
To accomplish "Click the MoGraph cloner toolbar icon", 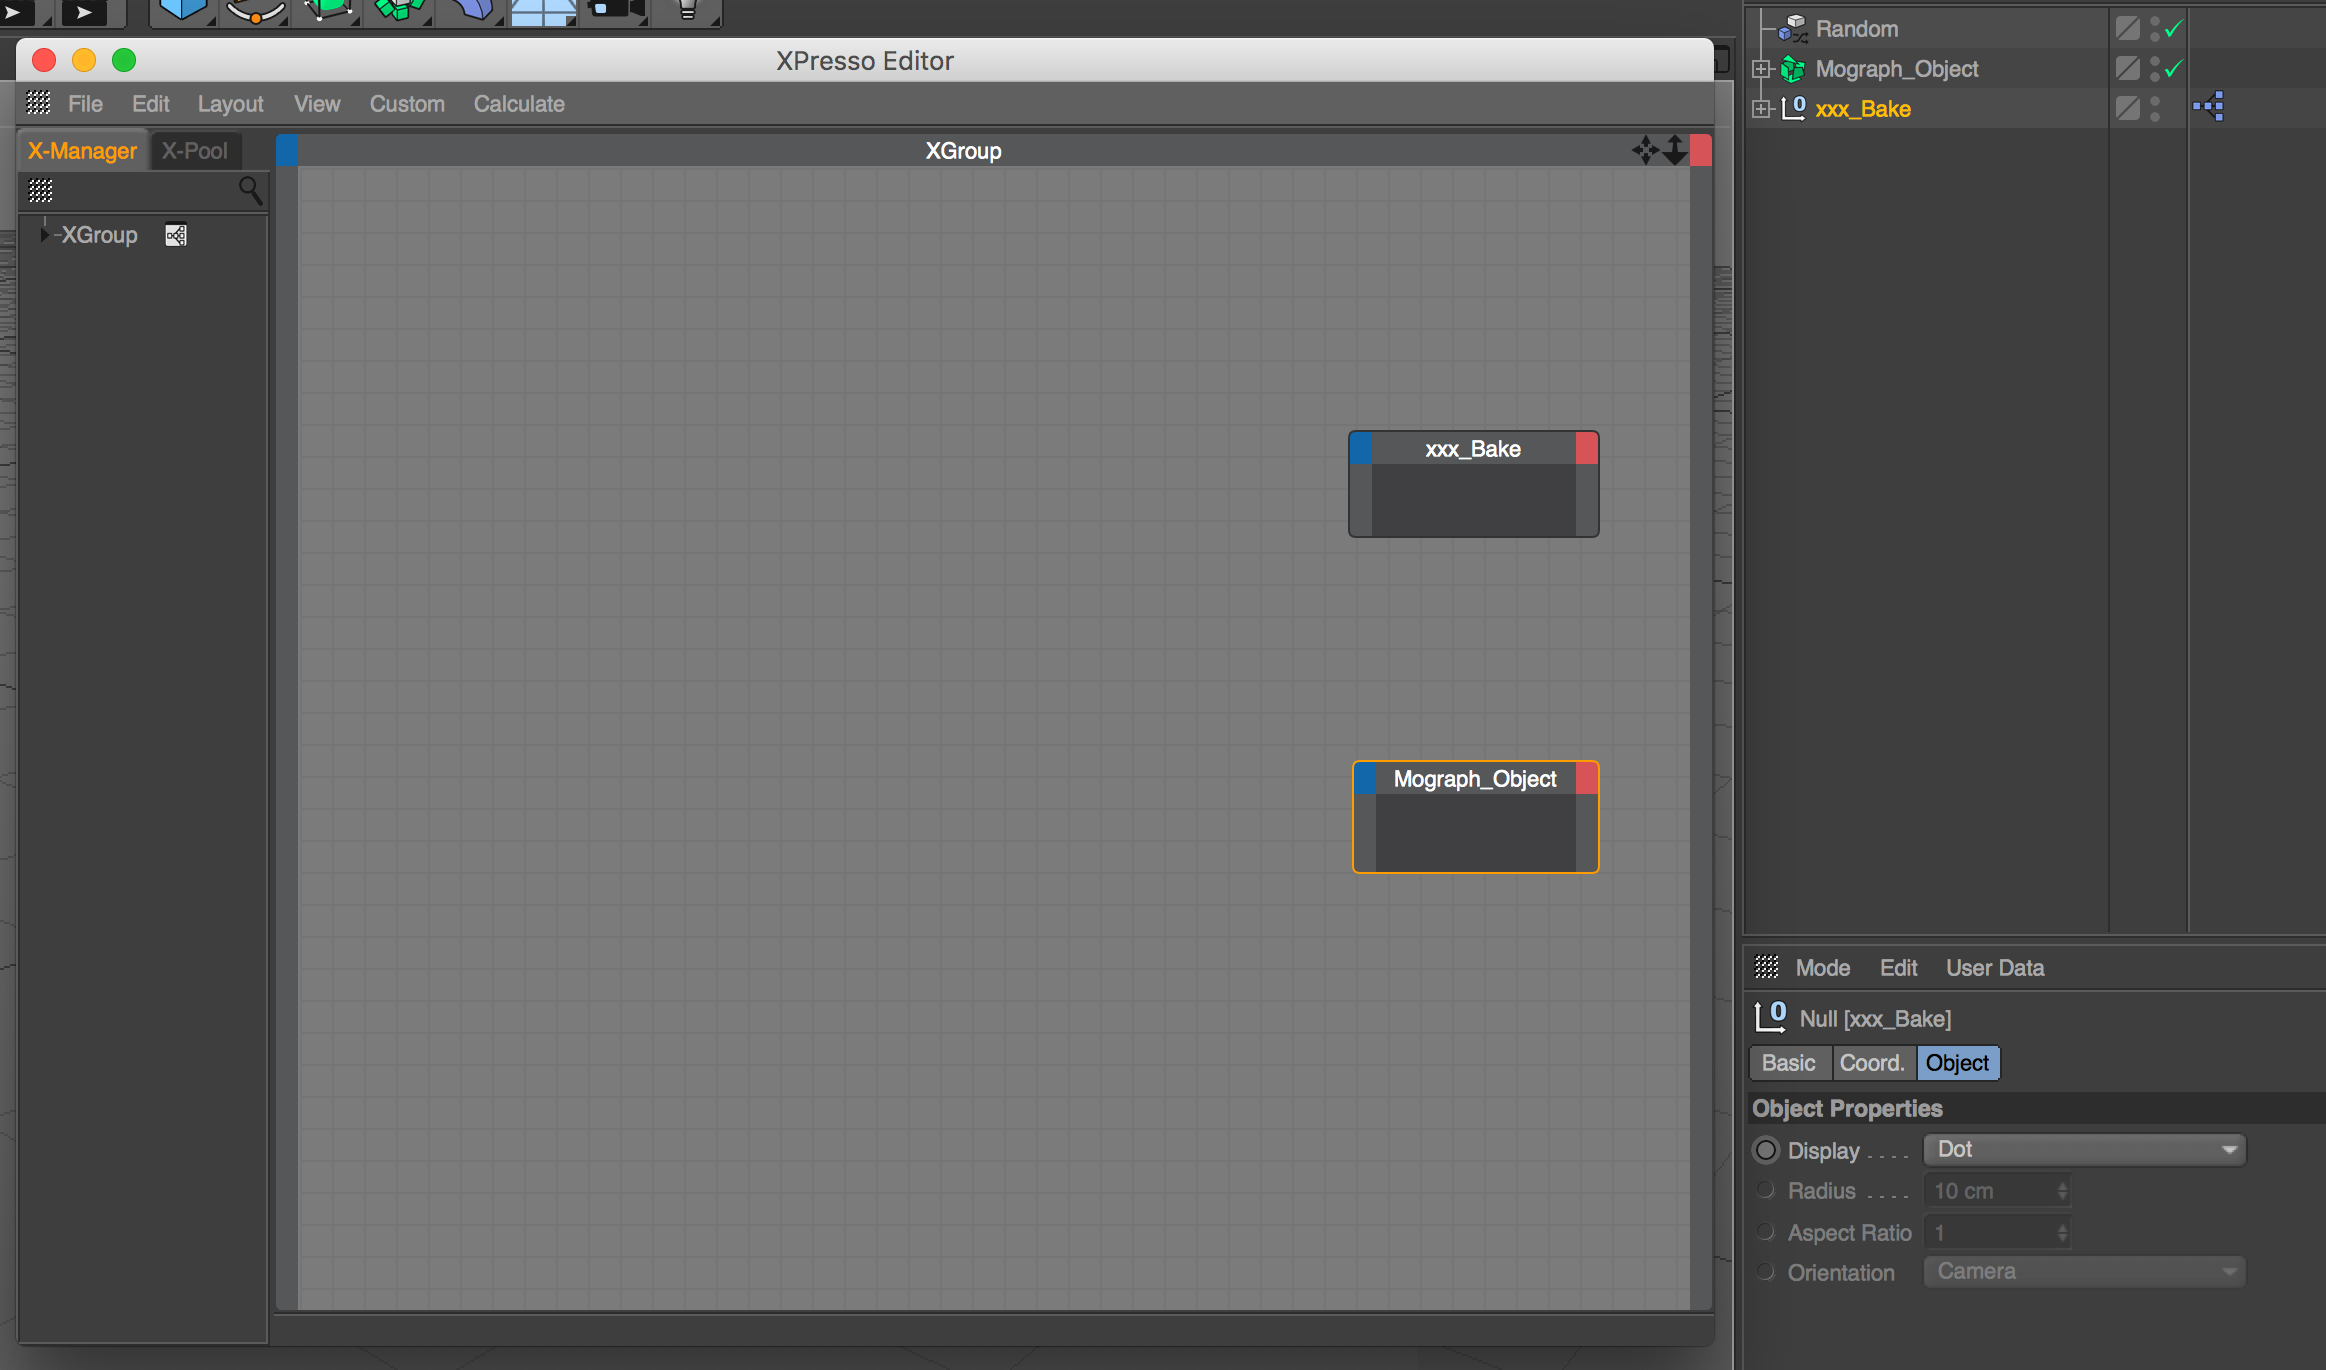I will pyautogui.click(x=398, y=10).
